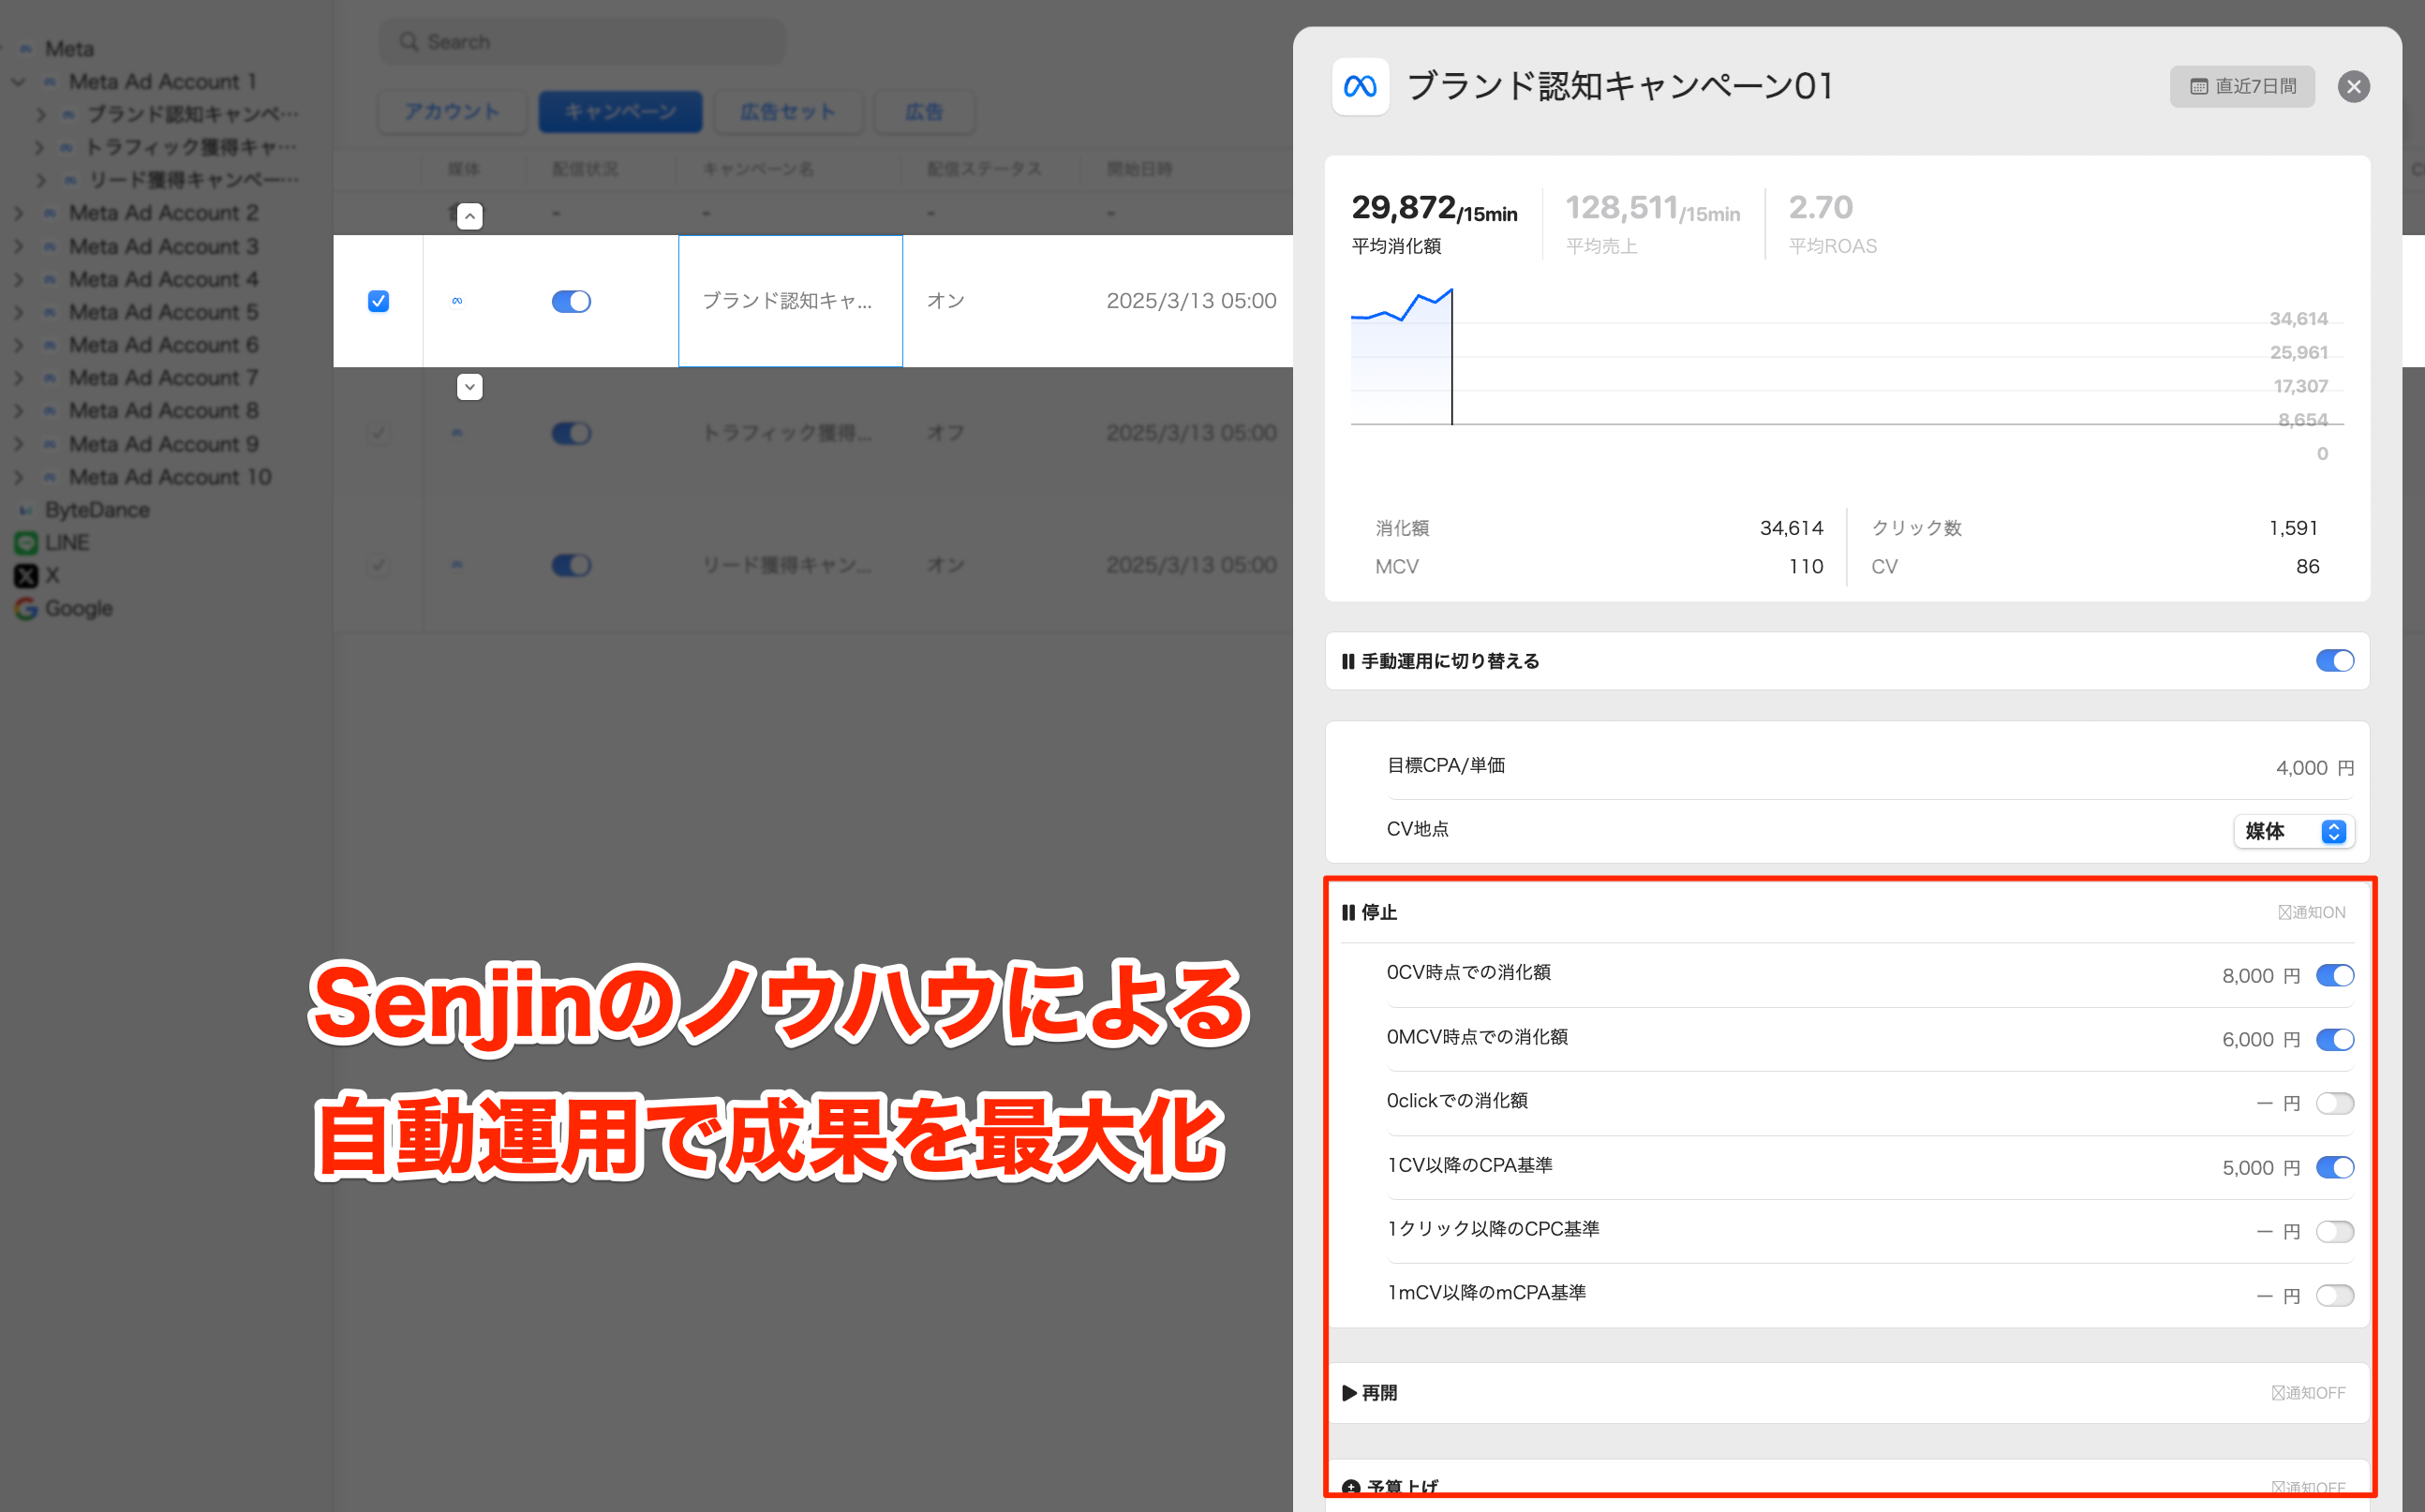
Task: Open the CV地点 media dropdown
Action: click(2293, 831)
